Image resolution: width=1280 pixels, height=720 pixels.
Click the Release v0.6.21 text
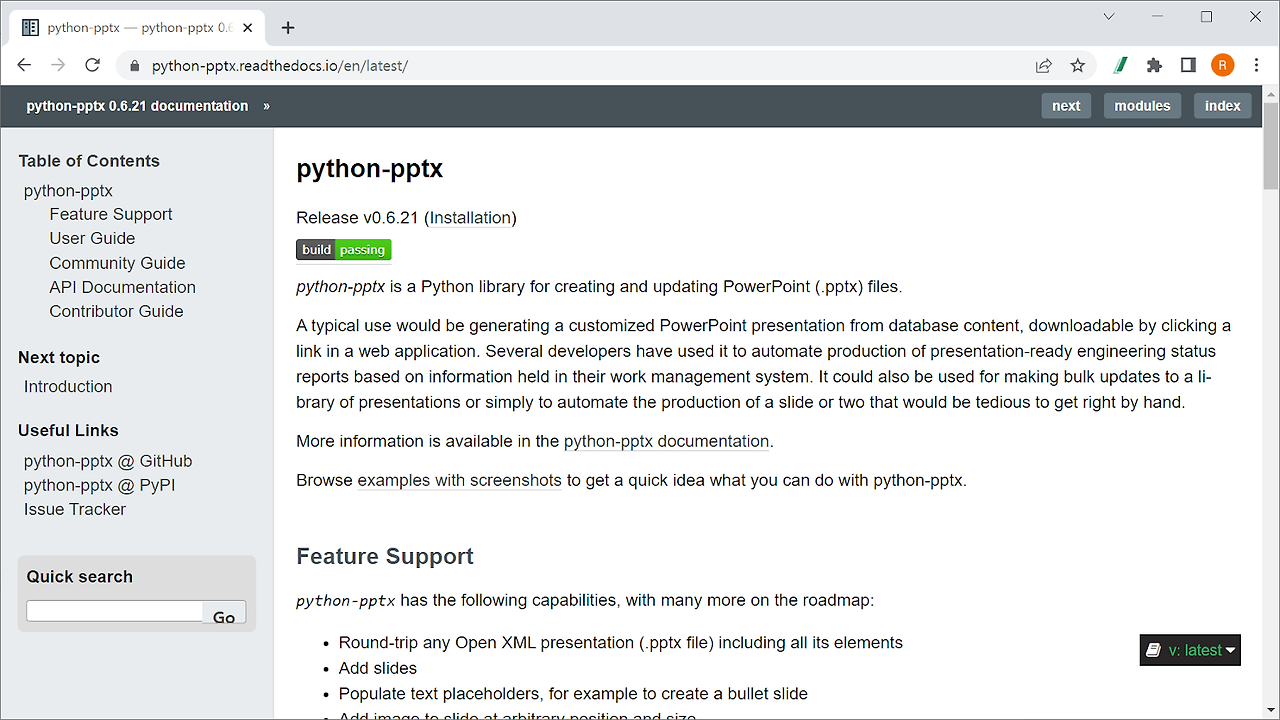point(357,218)
